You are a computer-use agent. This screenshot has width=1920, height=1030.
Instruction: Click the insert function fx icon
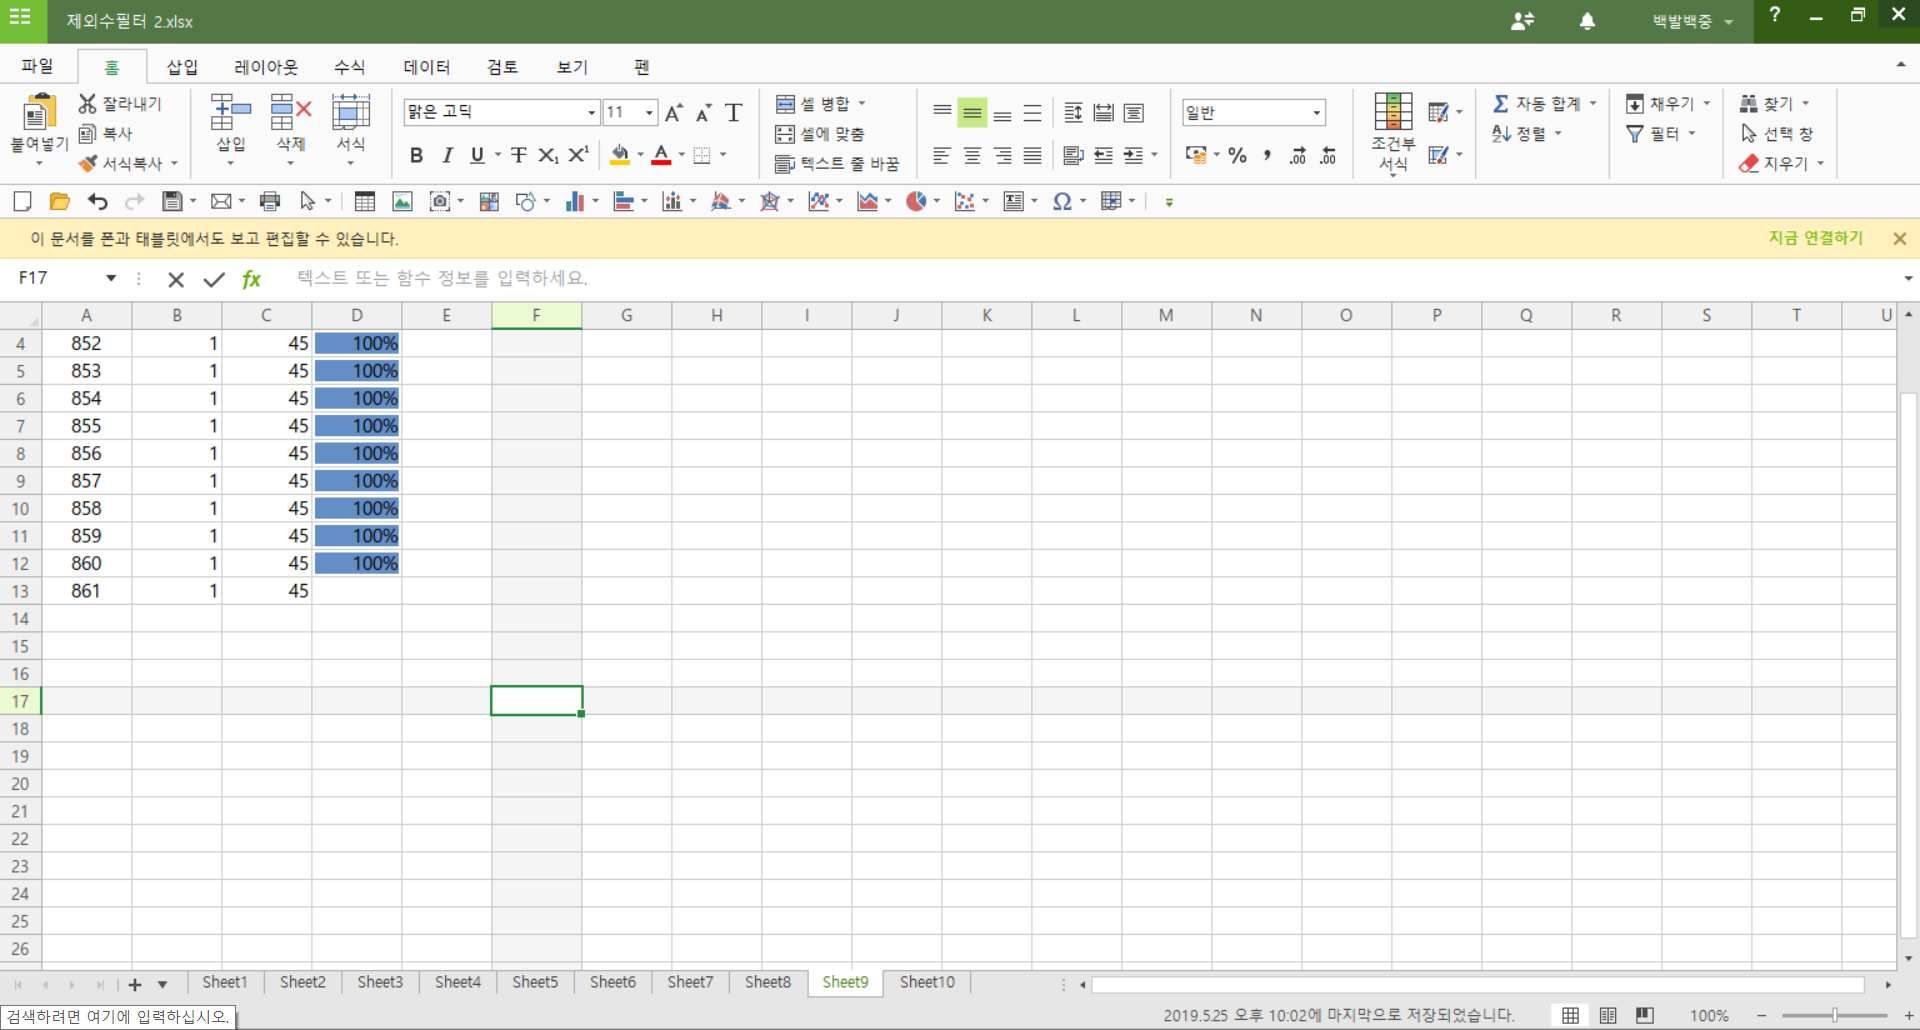point(252,279)
